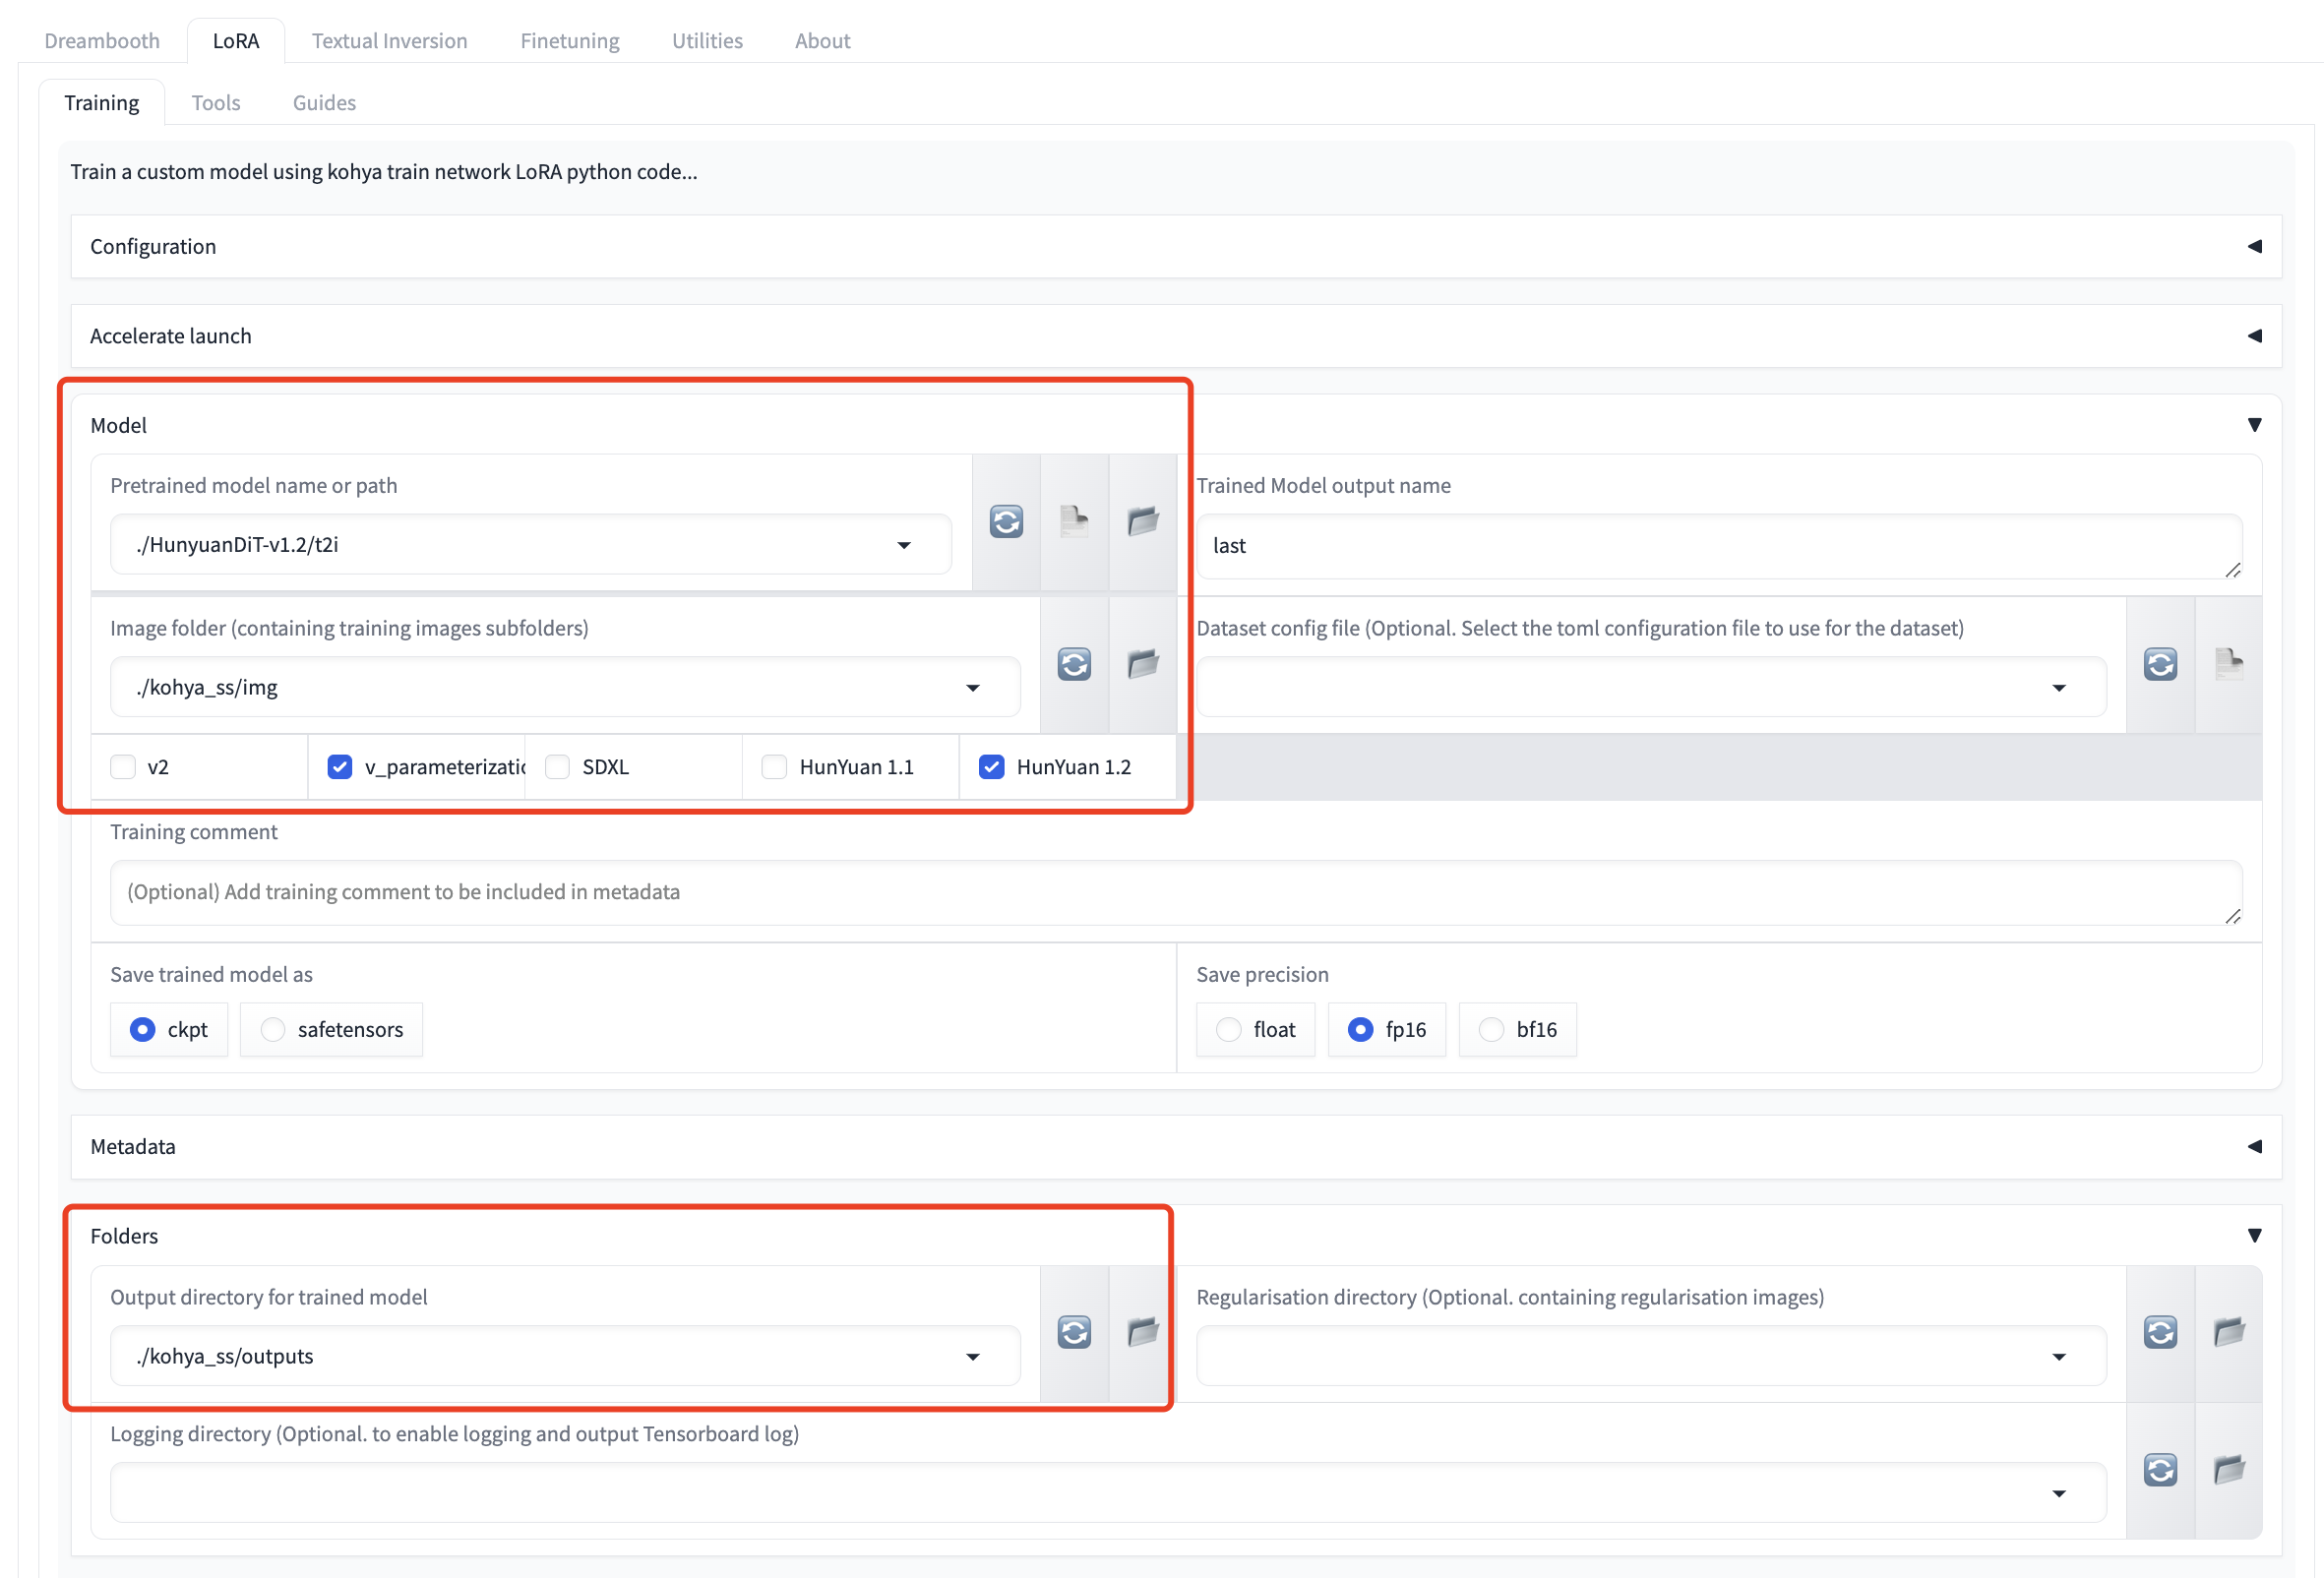Screen dimensions: 2324x1578
Task: Refresh the pretrained model list
Action: point(1006,521)
